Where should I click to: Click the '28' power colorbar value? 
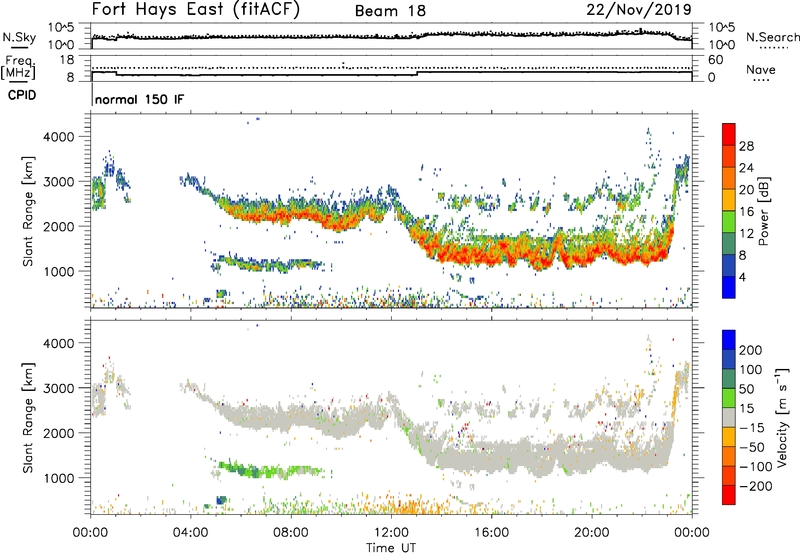click(x=746, y=146)
